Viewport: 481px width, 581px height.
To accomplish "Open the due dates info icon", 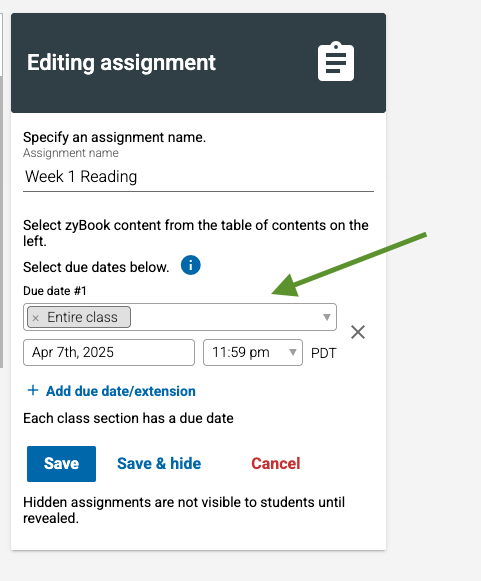I will coord(190,265).
